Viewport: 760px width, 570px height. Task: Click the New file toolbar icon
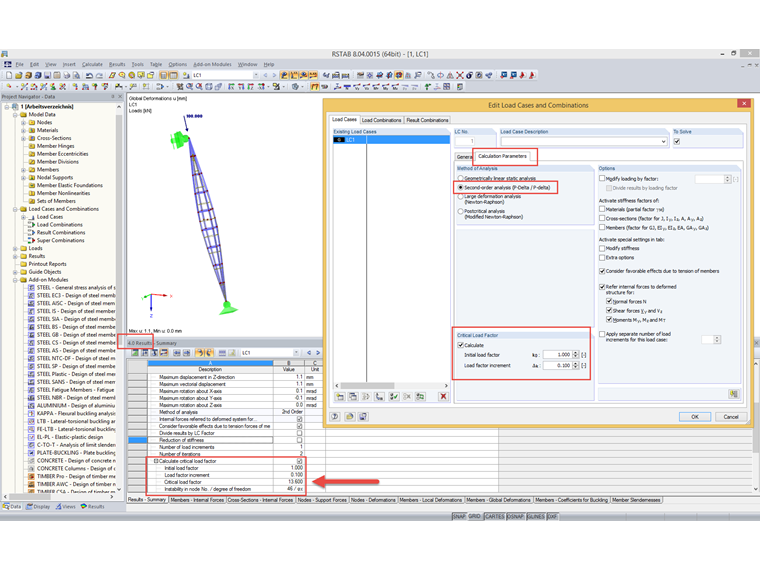point(9,75)
